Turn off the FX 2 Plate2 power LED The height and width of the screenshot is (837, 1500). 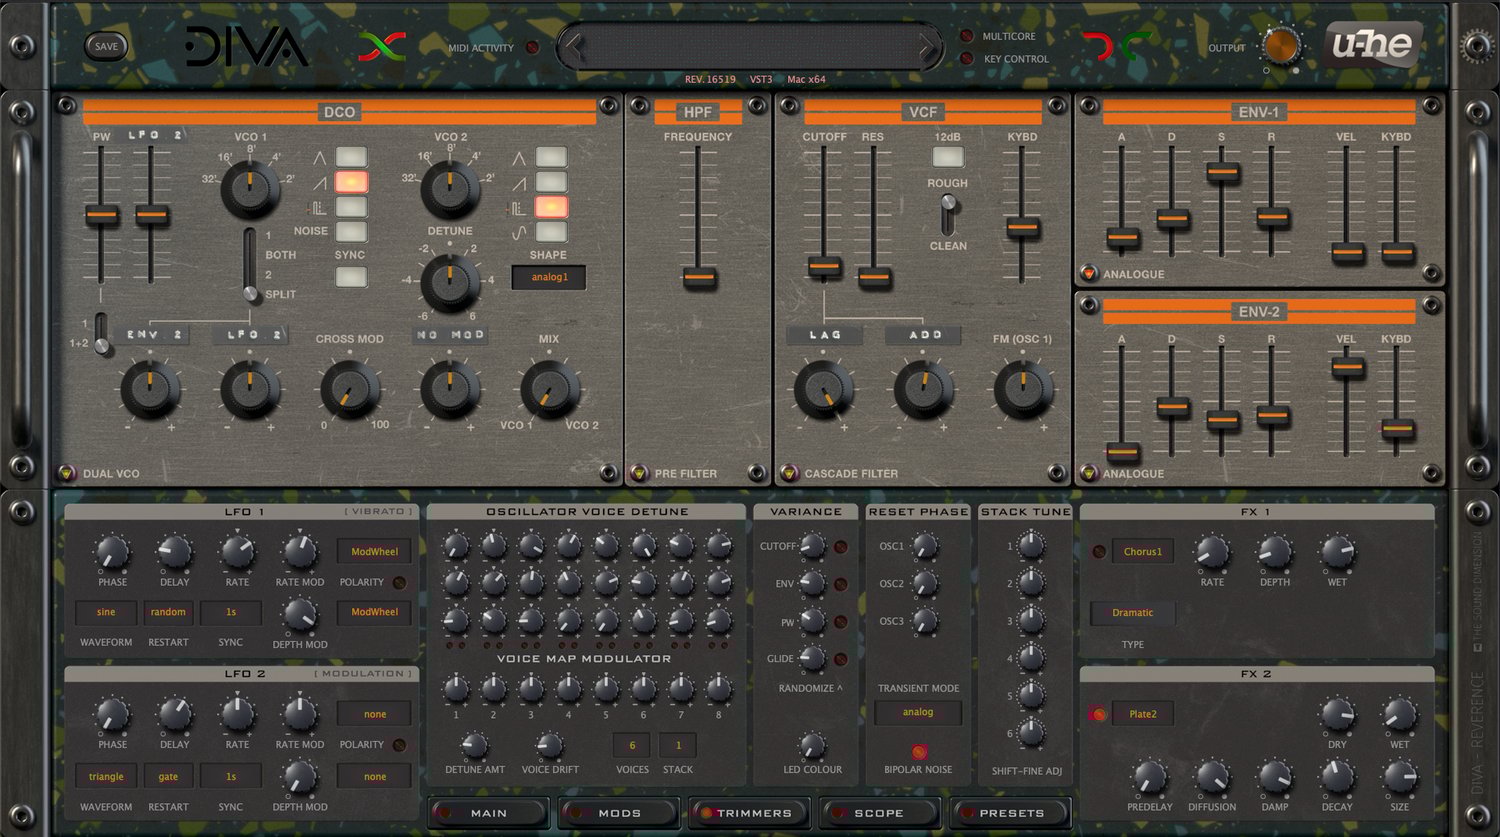point(1099,714)
